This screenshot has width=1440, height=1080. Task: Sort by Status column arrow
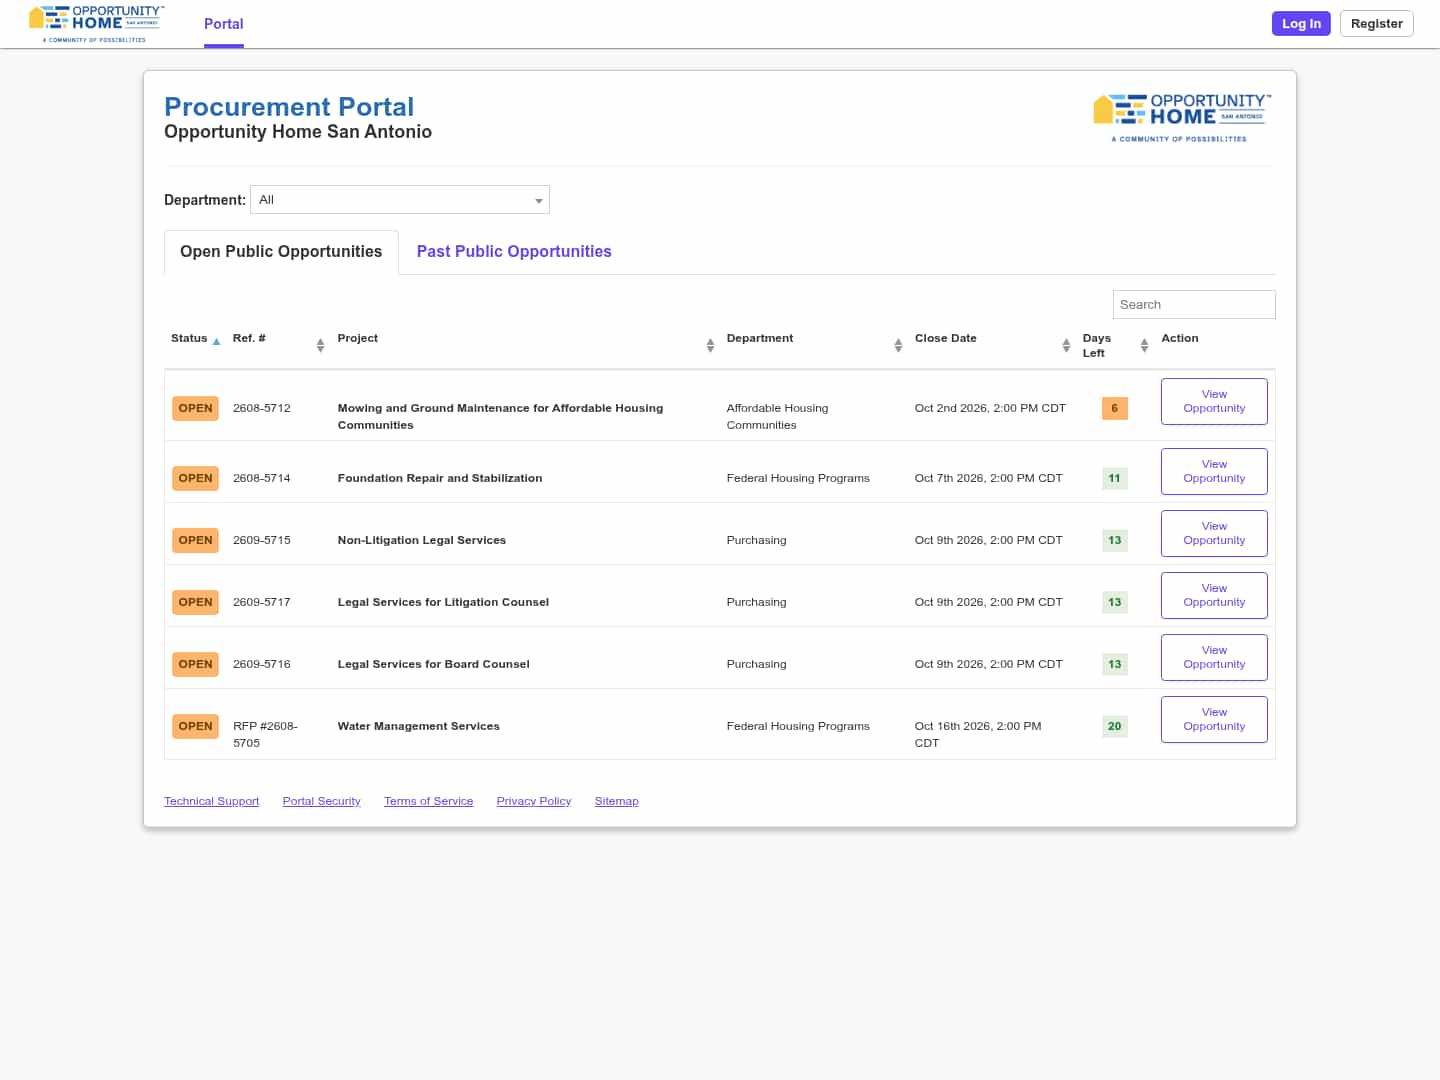(216, 341)
